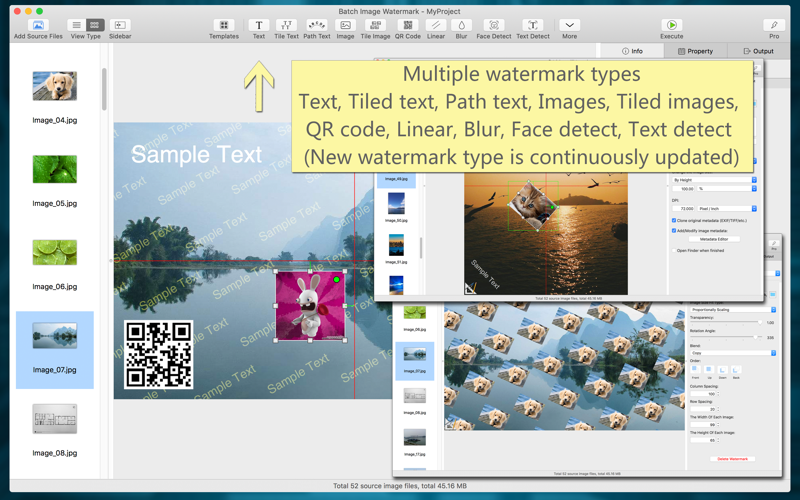This screenshot has width=800, height=500.
Task: Click the green rotation handle on rabbit watermark
Action: 336,280
